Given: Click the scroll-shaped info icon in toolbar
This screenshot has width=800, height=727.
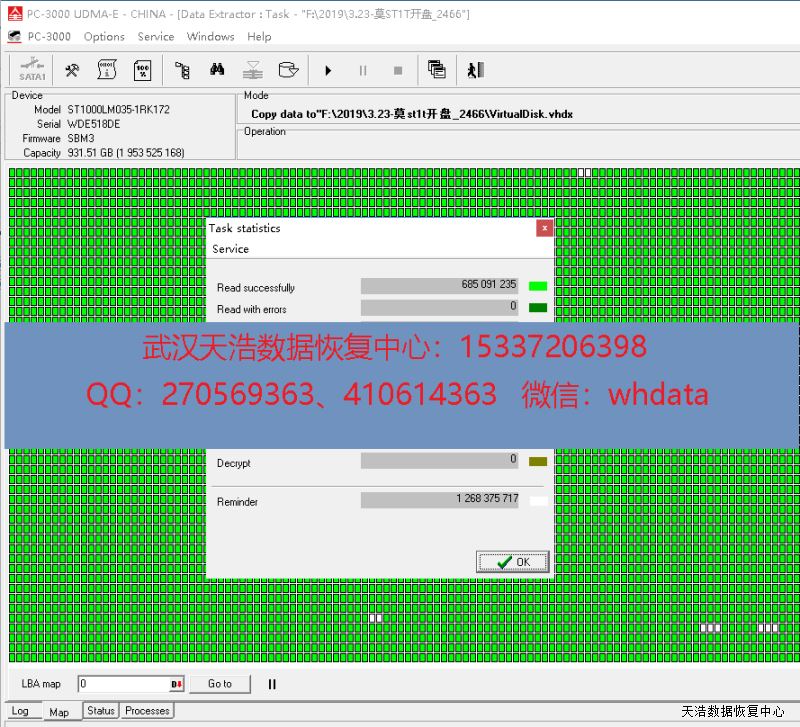Looking at the screenshot, I should tap(106, 70).
